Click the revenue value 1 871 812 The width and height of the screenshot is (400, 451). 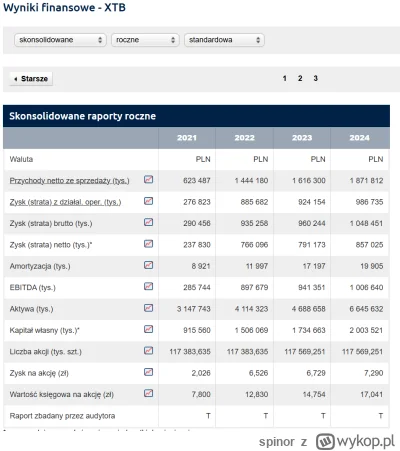click(x=366, y=181)
